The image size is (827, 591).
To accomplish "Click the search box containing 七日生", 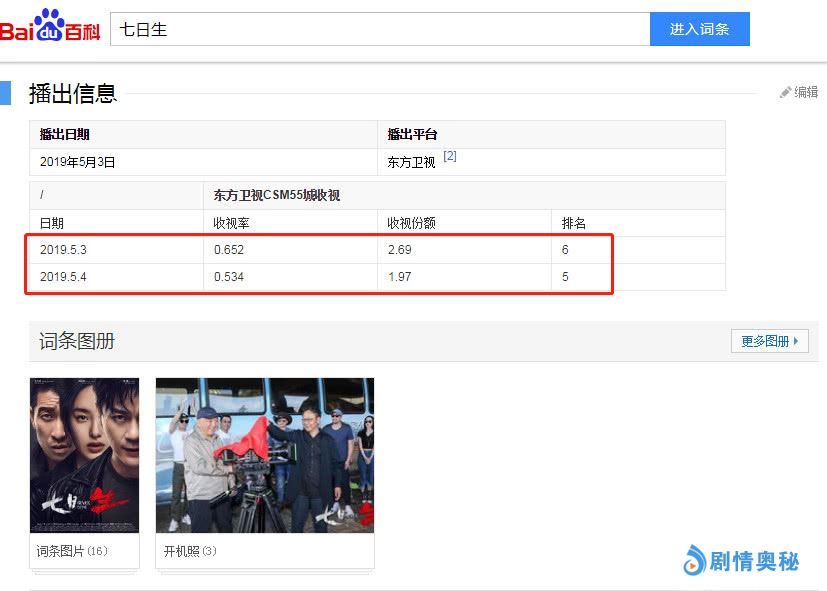I will tap(380, 29).
